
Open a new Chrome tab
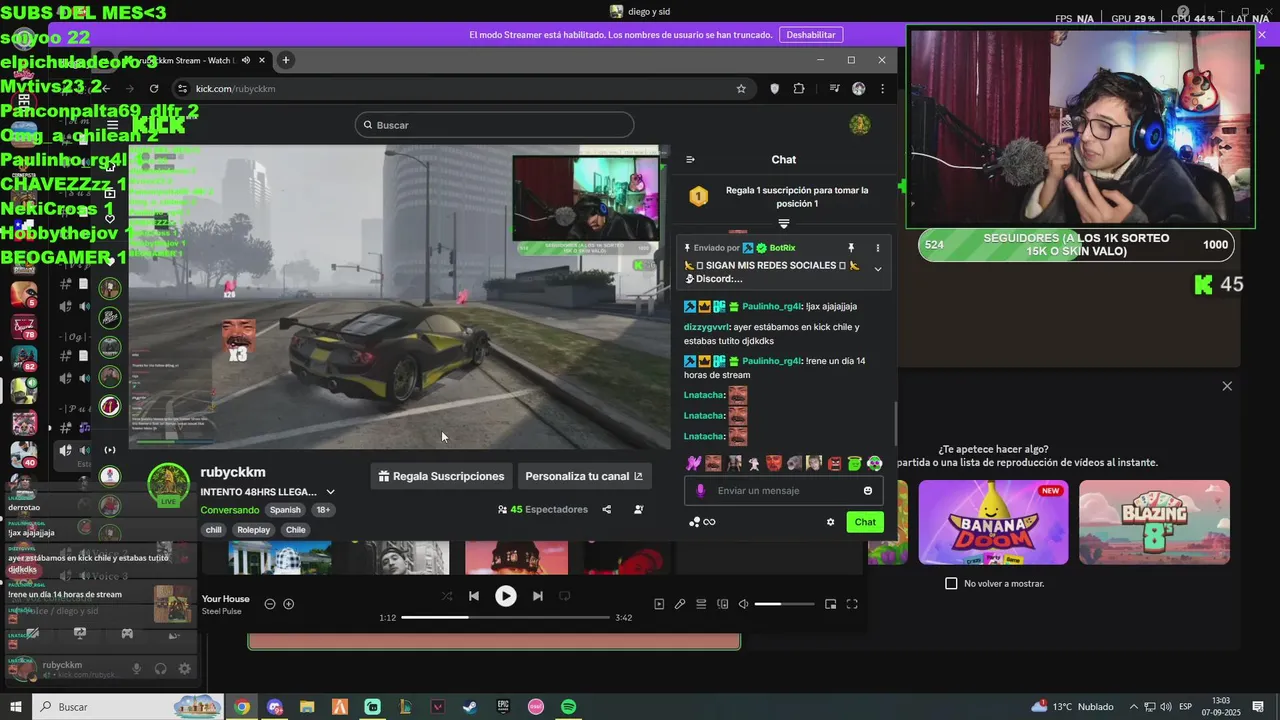(x=285, y=60)
